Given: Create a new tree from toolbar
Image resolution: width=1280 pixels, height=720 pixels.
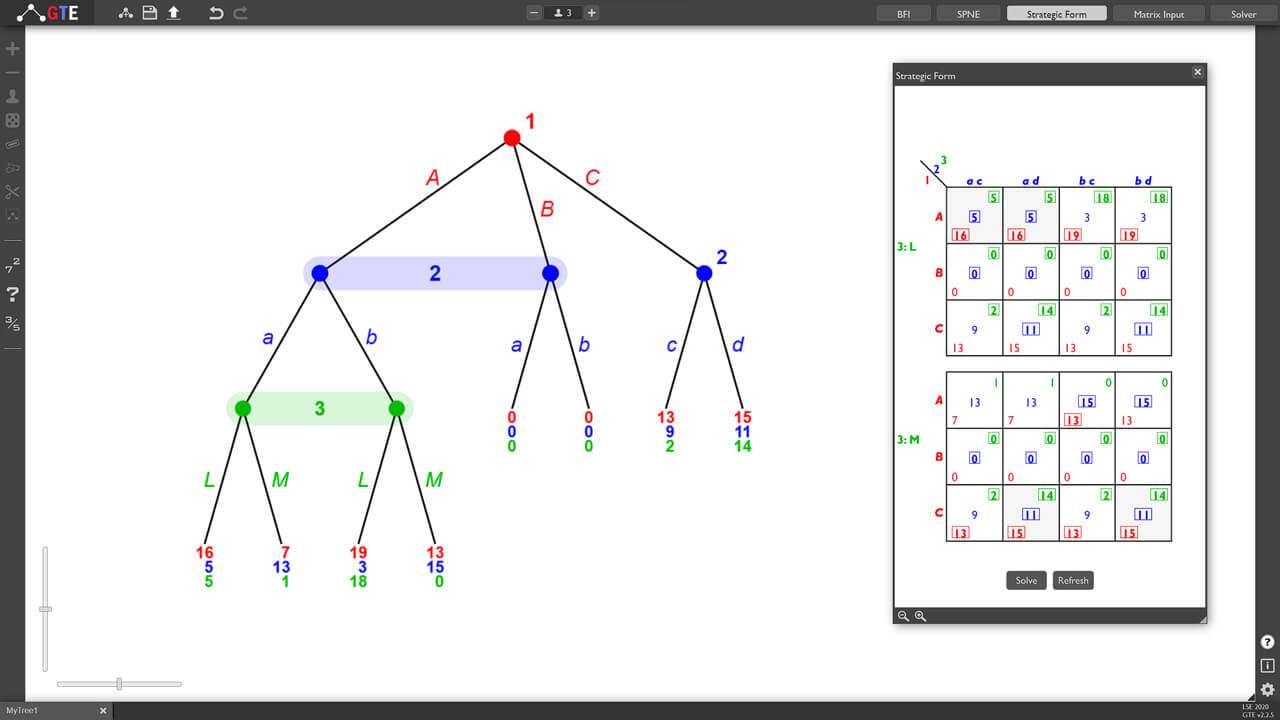Looking at the screenshot, I should click(126, 13).
